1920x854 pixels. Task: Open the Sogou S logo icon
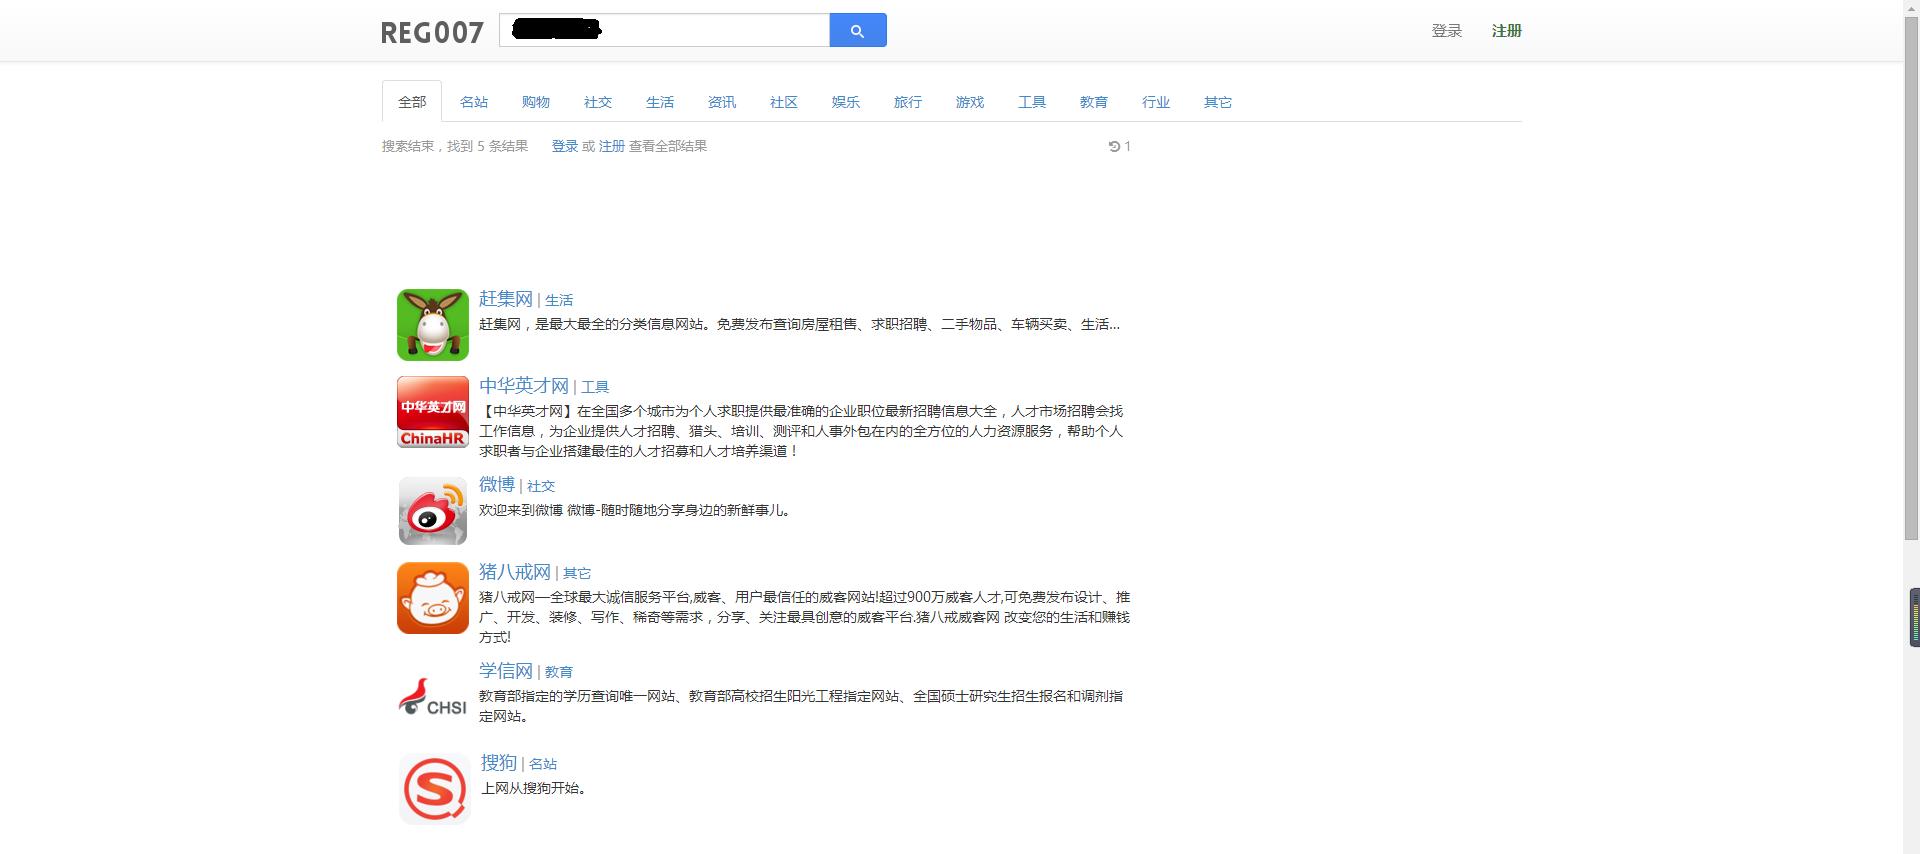pyautogui.click(x=434, y=789)
